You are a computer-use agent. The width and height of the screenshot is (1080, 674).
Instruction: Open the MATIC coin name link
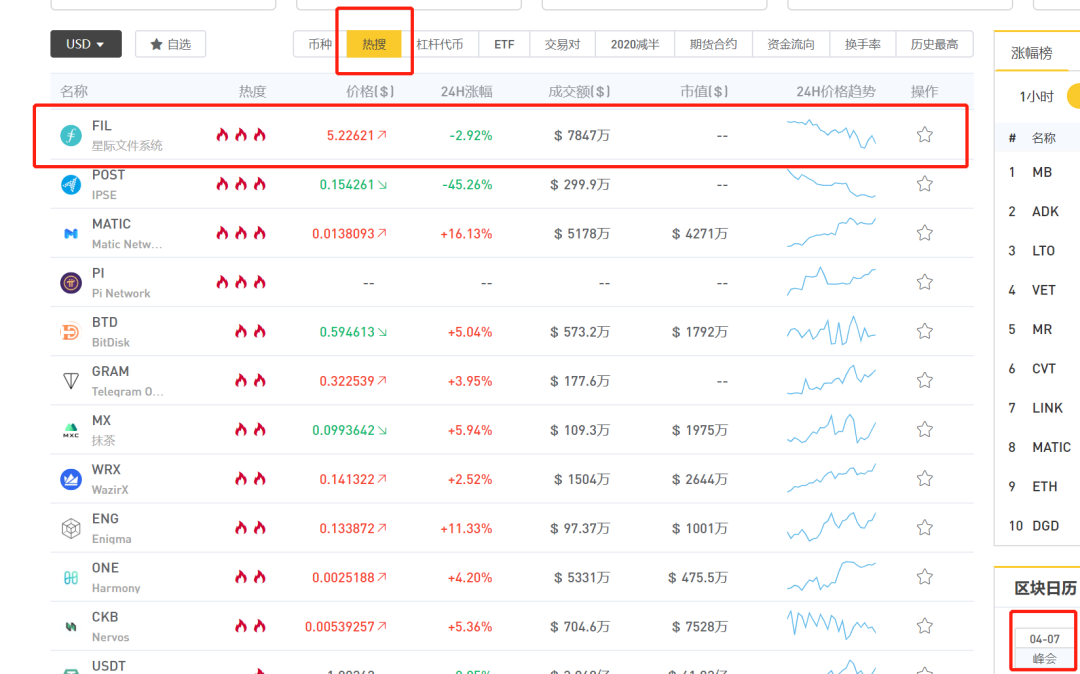click(111, 224)
